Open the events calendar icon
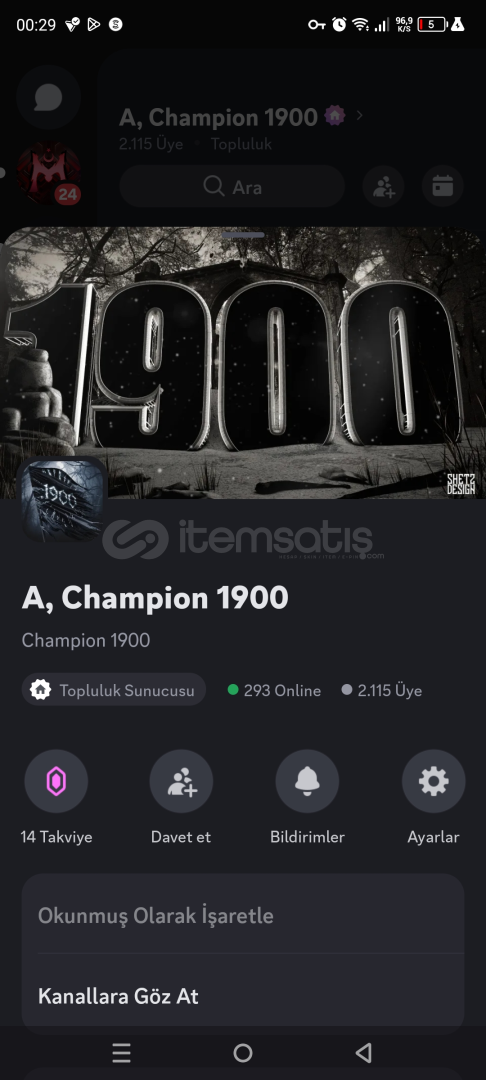The image size is (486, 1080). point(443,187)
